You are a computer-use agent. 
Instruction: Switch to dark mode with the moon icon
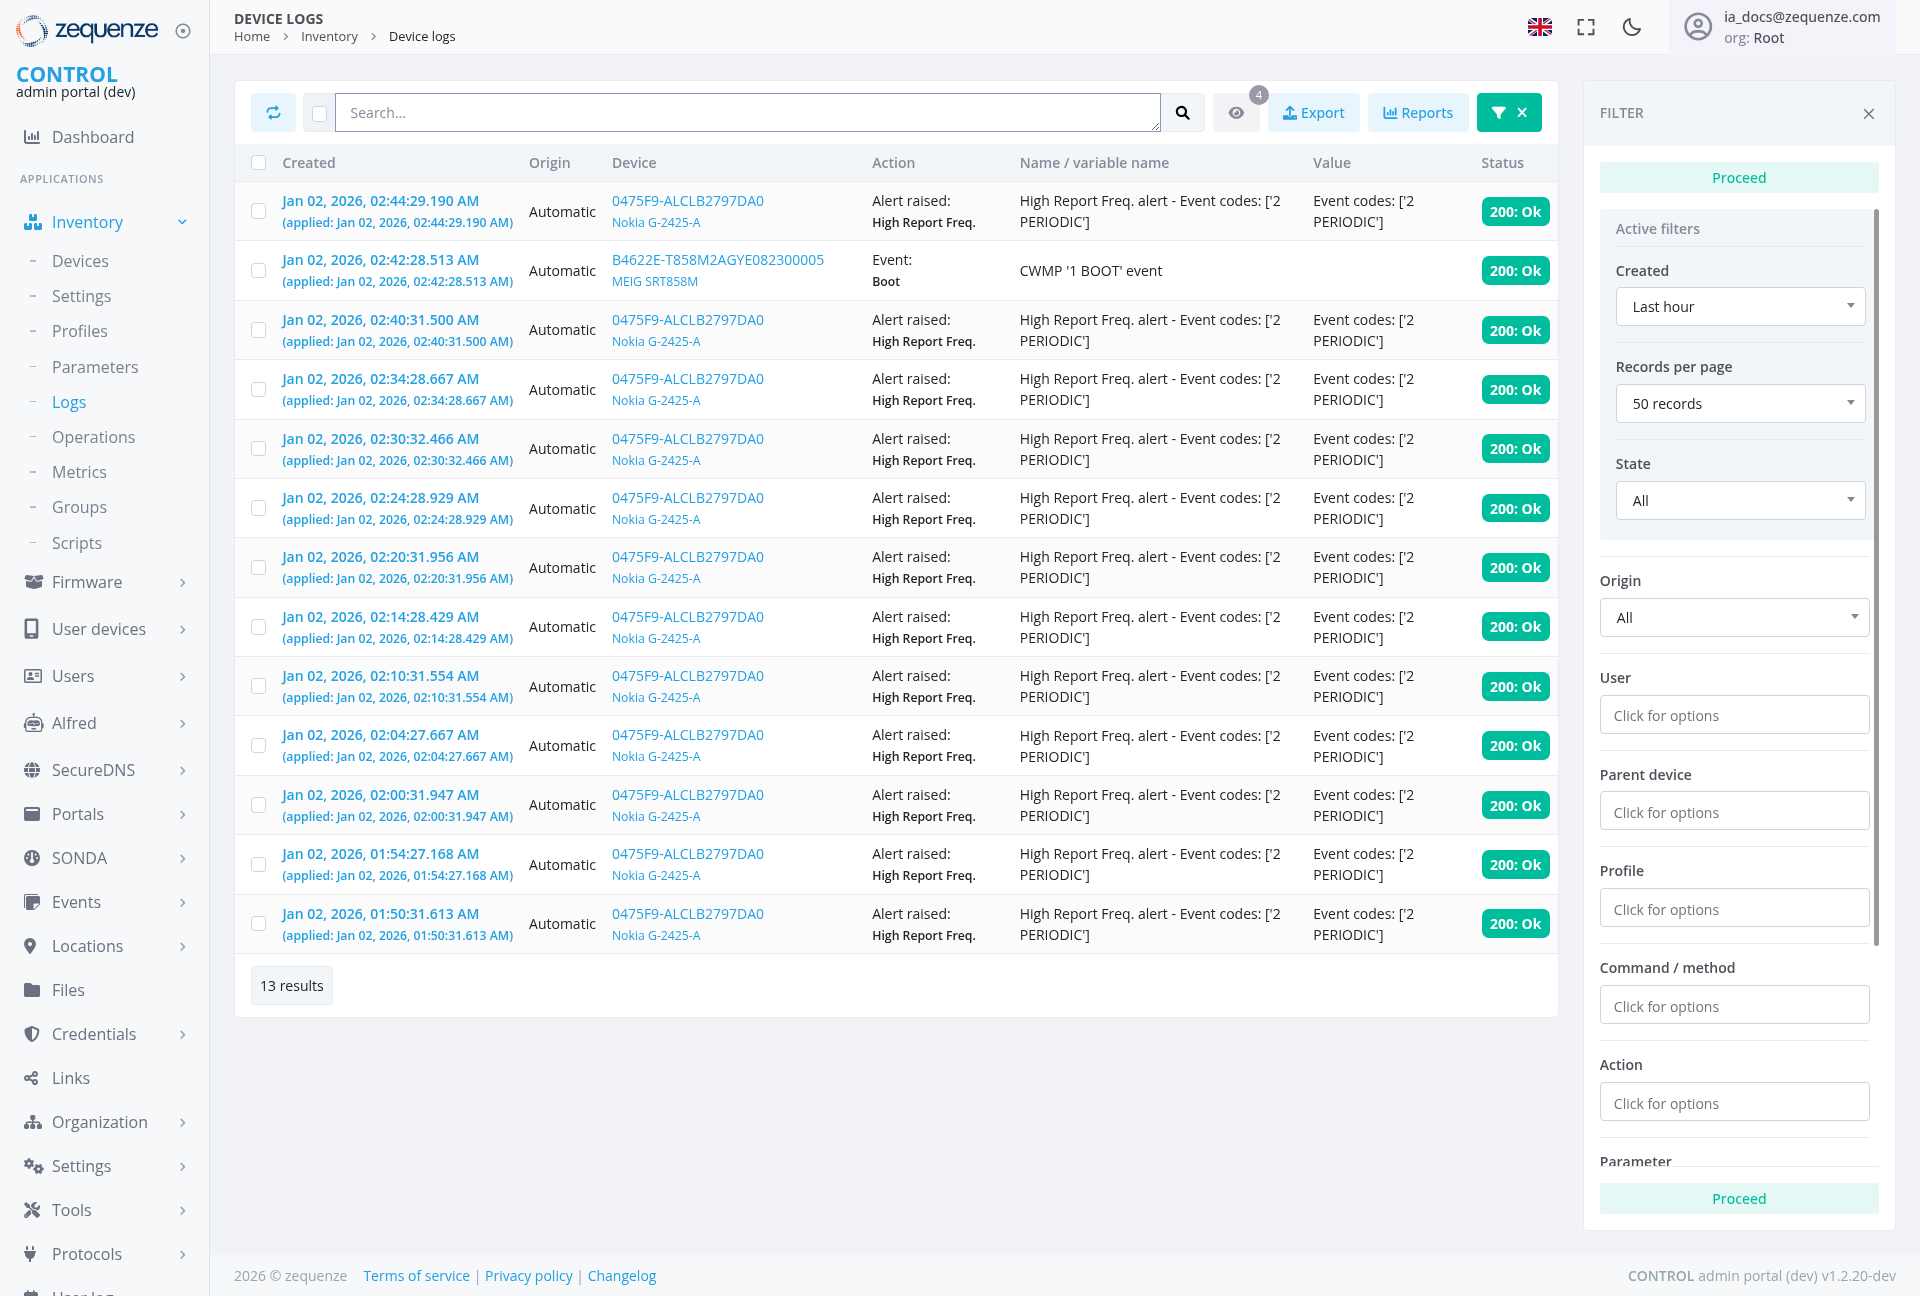1631,27
